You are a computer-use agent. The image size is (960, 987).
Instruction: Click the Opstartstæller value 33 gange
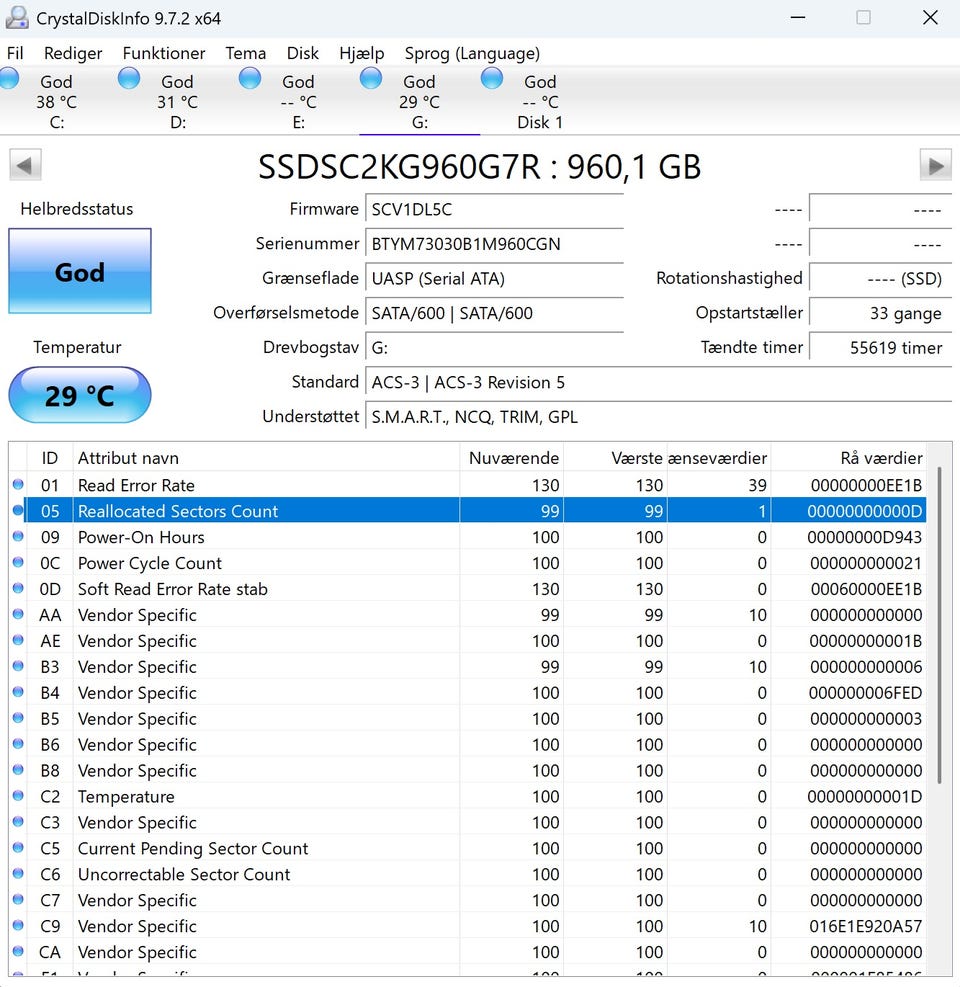[880, 313]
